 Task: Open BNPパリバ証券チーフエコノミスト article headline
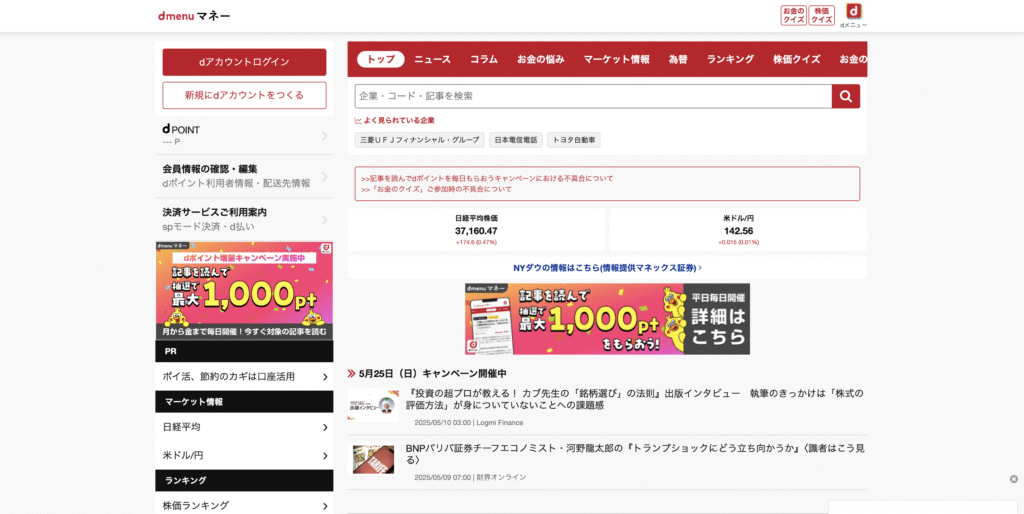tap(635, 454)
